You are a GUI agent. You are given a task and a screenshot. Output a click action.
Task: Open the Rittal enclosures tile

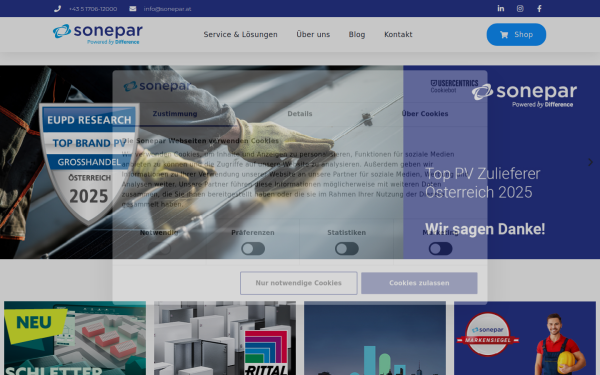pos(225,338)
